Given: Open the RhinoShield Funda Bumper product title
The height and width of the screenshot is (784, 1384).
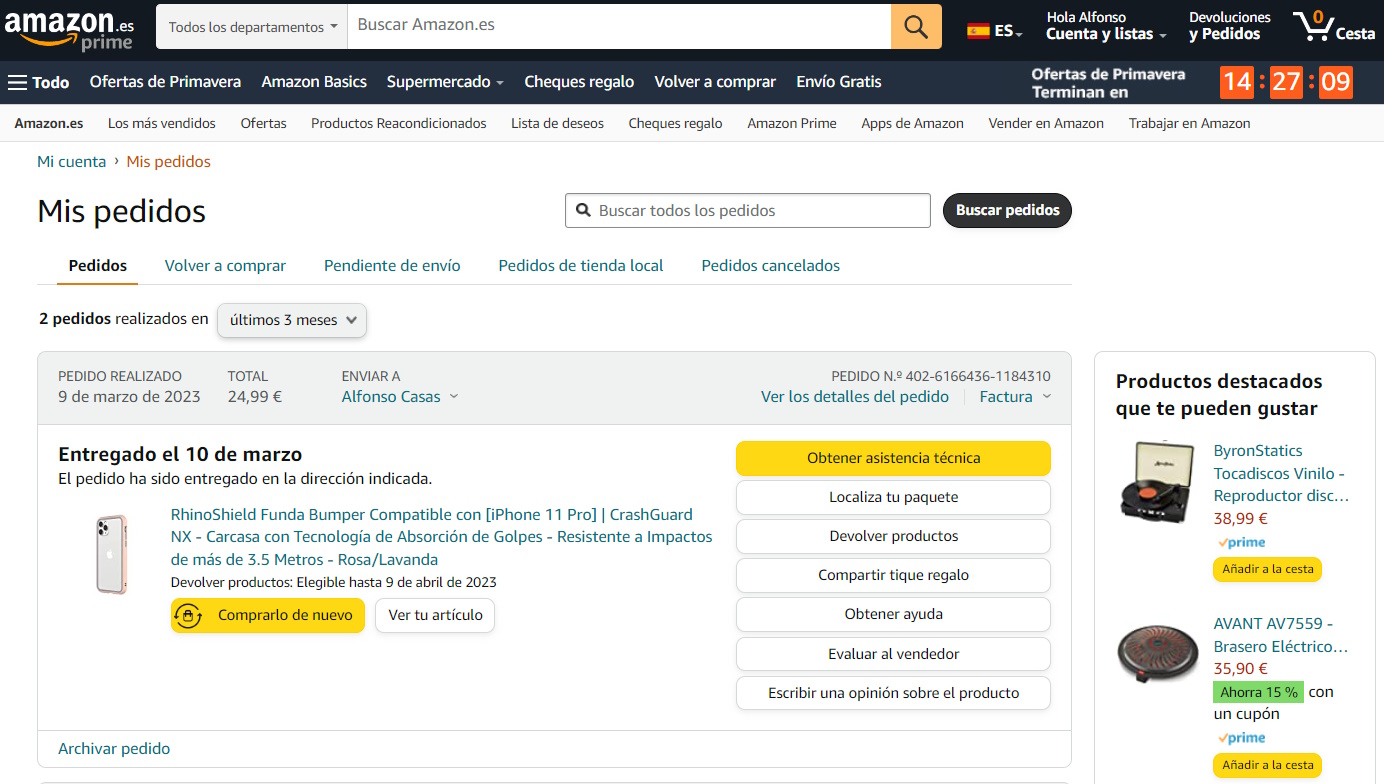Looking at the screenshot, I should [441, 537].
